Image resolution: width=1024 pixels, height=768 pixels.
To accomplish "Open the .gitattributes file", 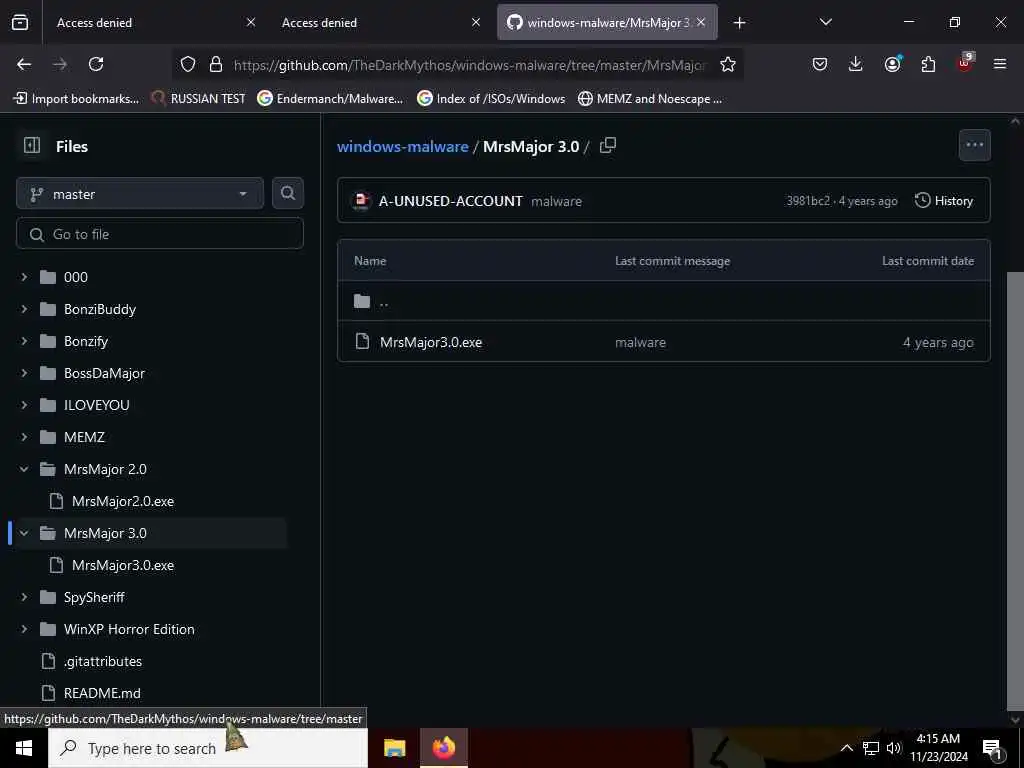I will 103,661.
